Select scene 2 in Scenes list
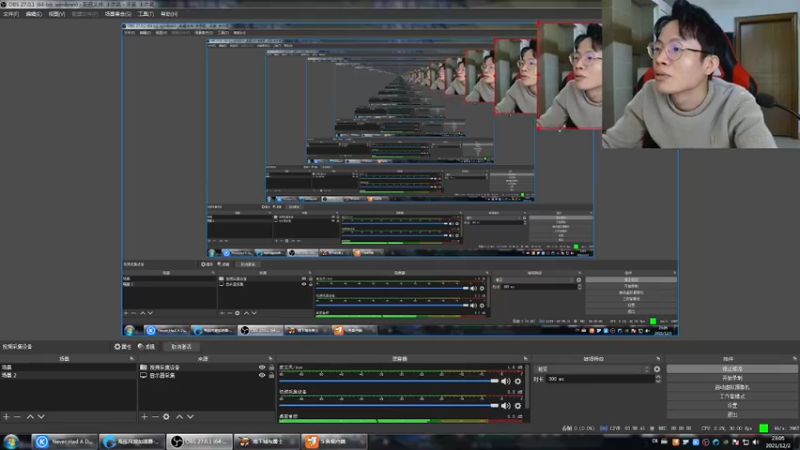 pos(68,375)
